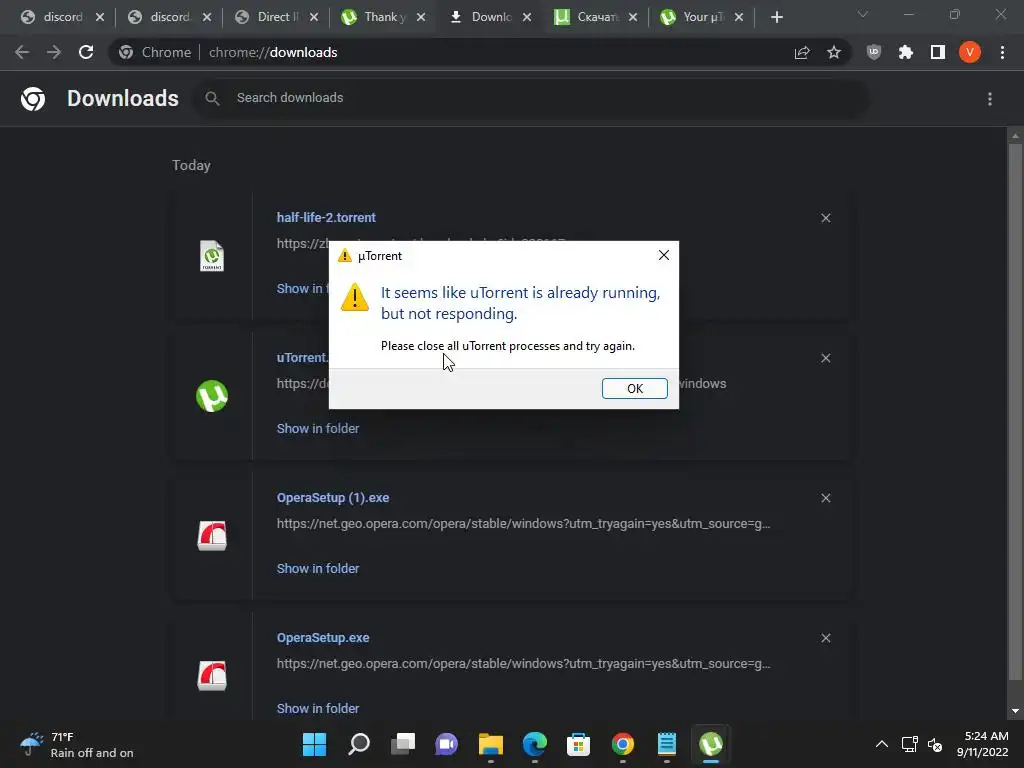Remove OperaSetup (1).exe from list
Image resolution: width=1024 pixels, height=768 pixels.
825,498
